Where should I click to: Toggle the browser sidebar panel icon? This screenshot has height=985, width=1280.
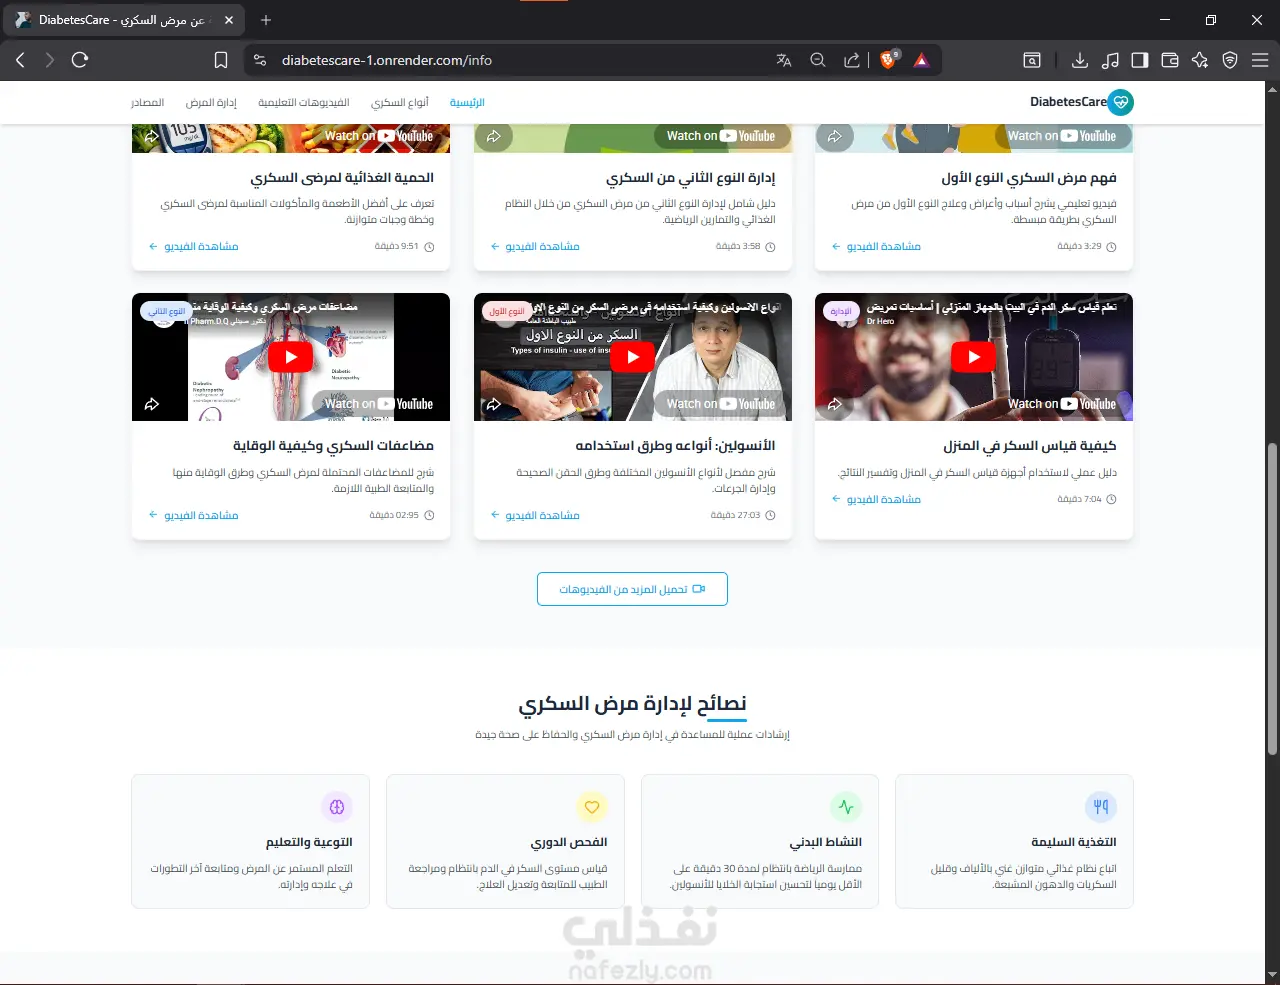(x=1140, y=60)
